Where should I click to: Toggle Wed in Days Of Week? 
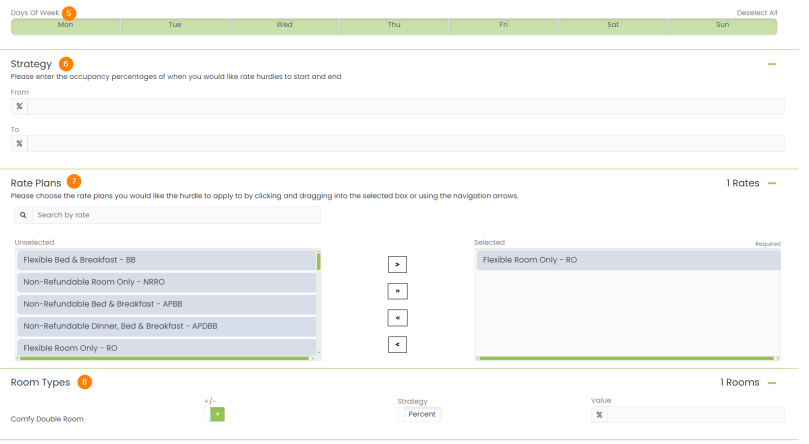coord(284,24)
